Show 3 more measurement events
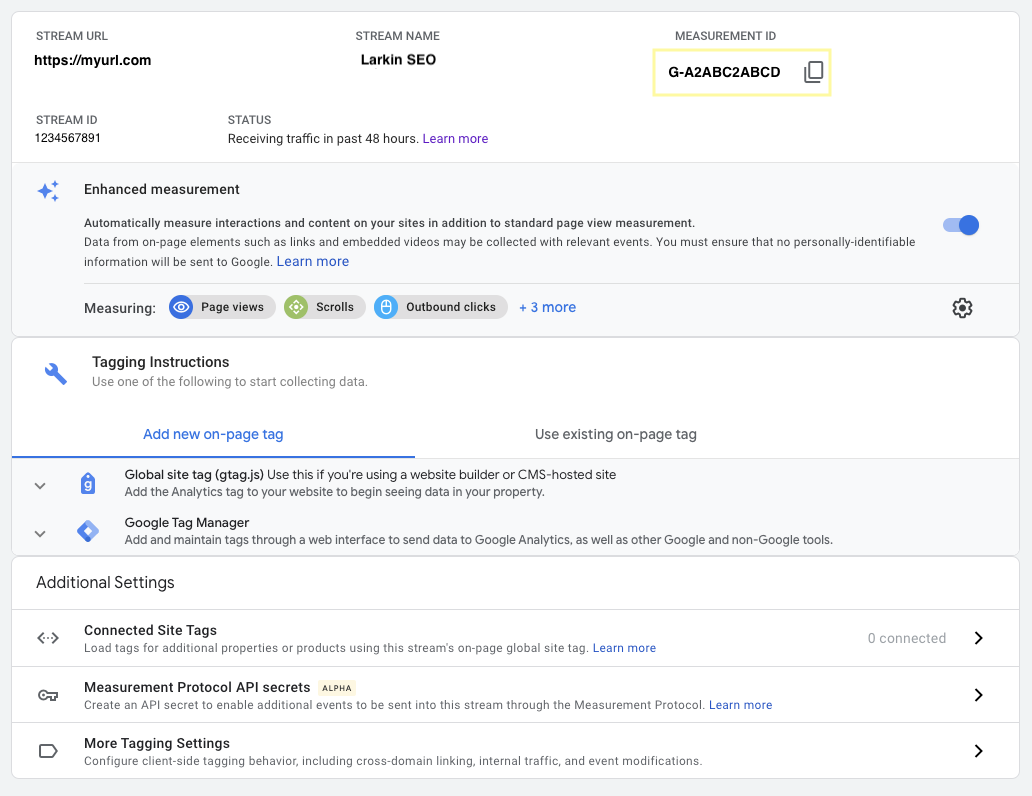This screenshot has width=1032, height=796. tap(547, 307)
